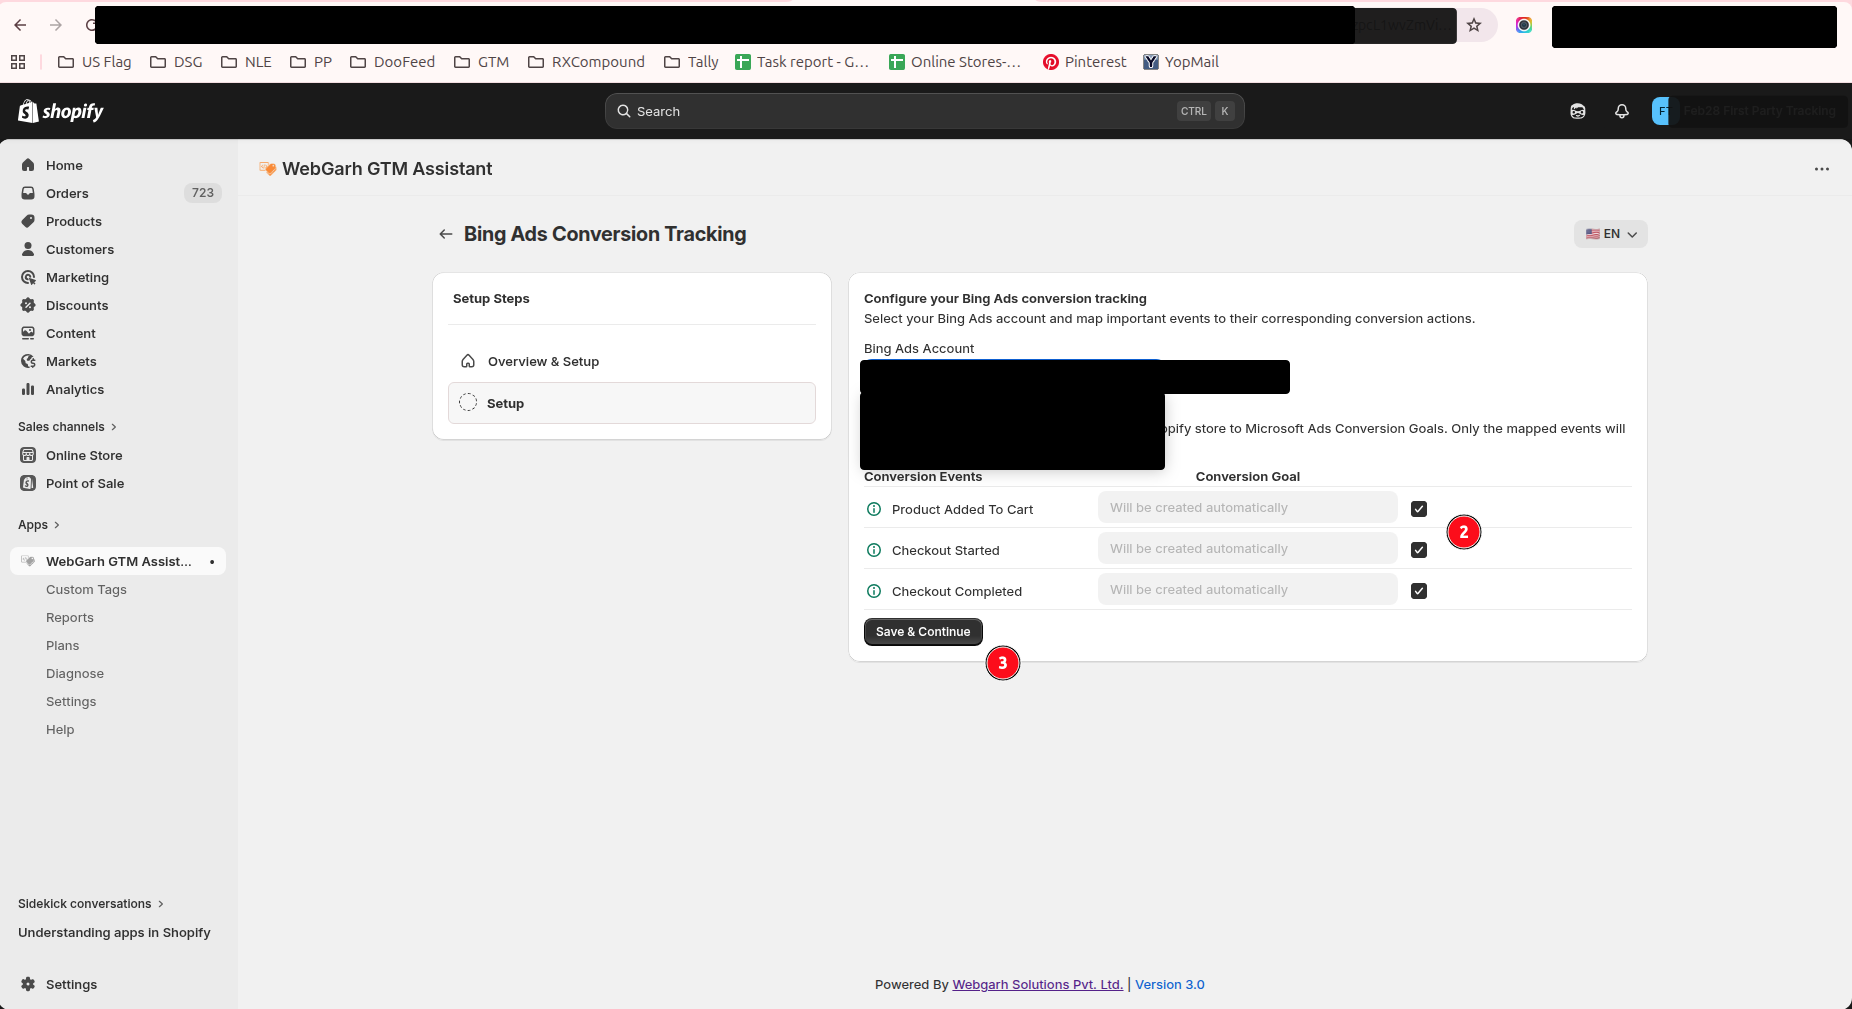Click the Point of Sale icon
The image size is (1852, 1009).
pos(28,483)
